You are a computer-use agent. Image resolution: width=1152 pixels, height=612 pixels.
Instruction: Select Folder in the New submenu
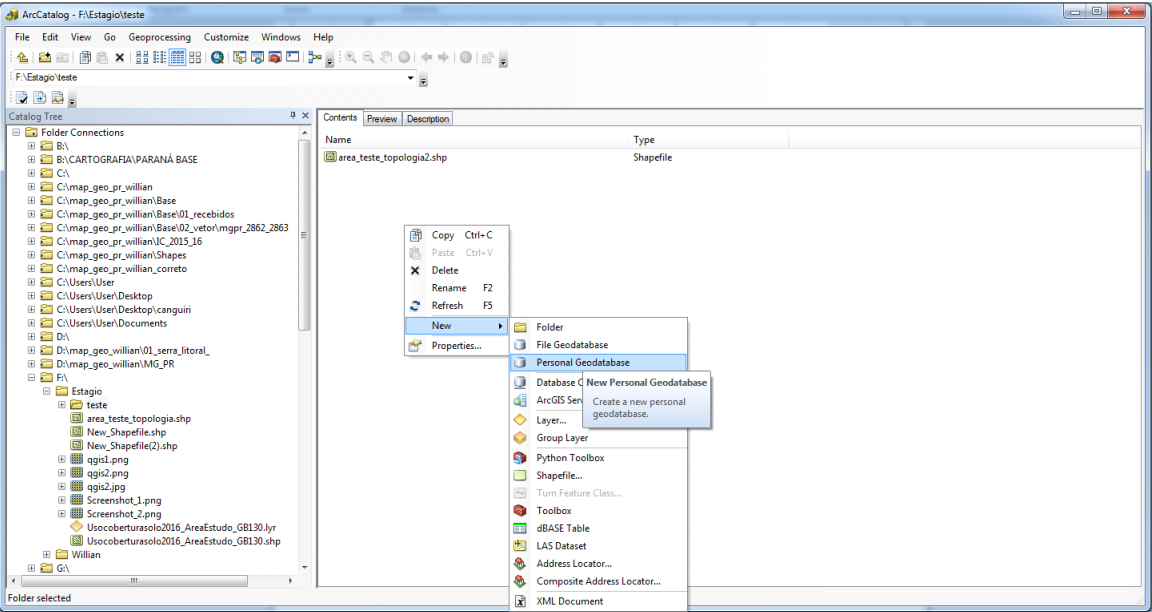tap(598, 327)
